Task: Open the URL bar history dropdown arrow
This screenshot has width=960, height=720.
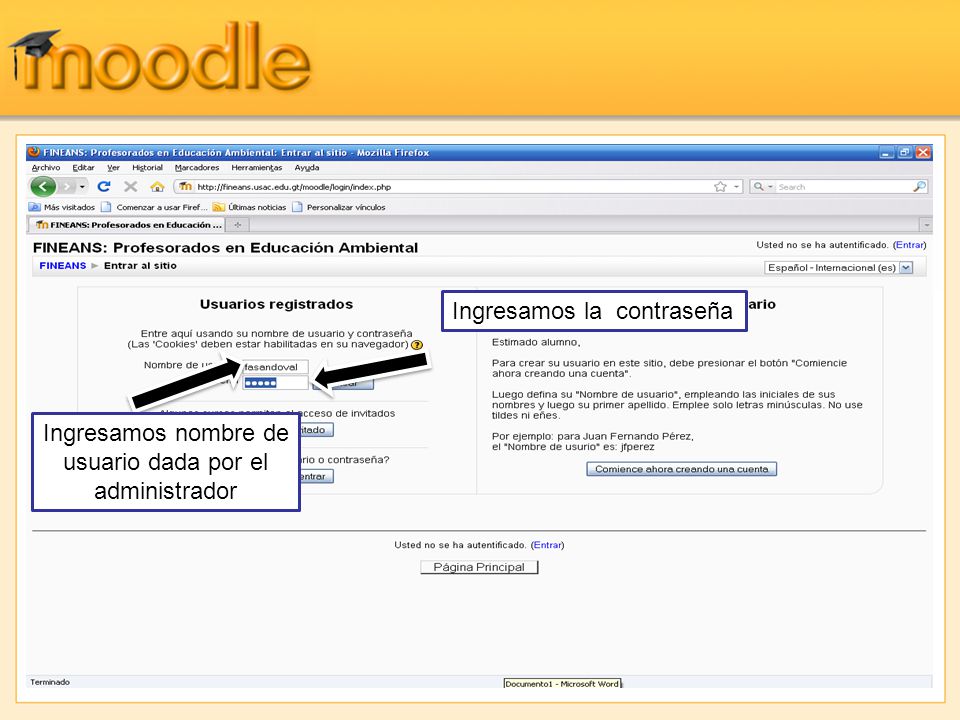Action: [737, 187]
